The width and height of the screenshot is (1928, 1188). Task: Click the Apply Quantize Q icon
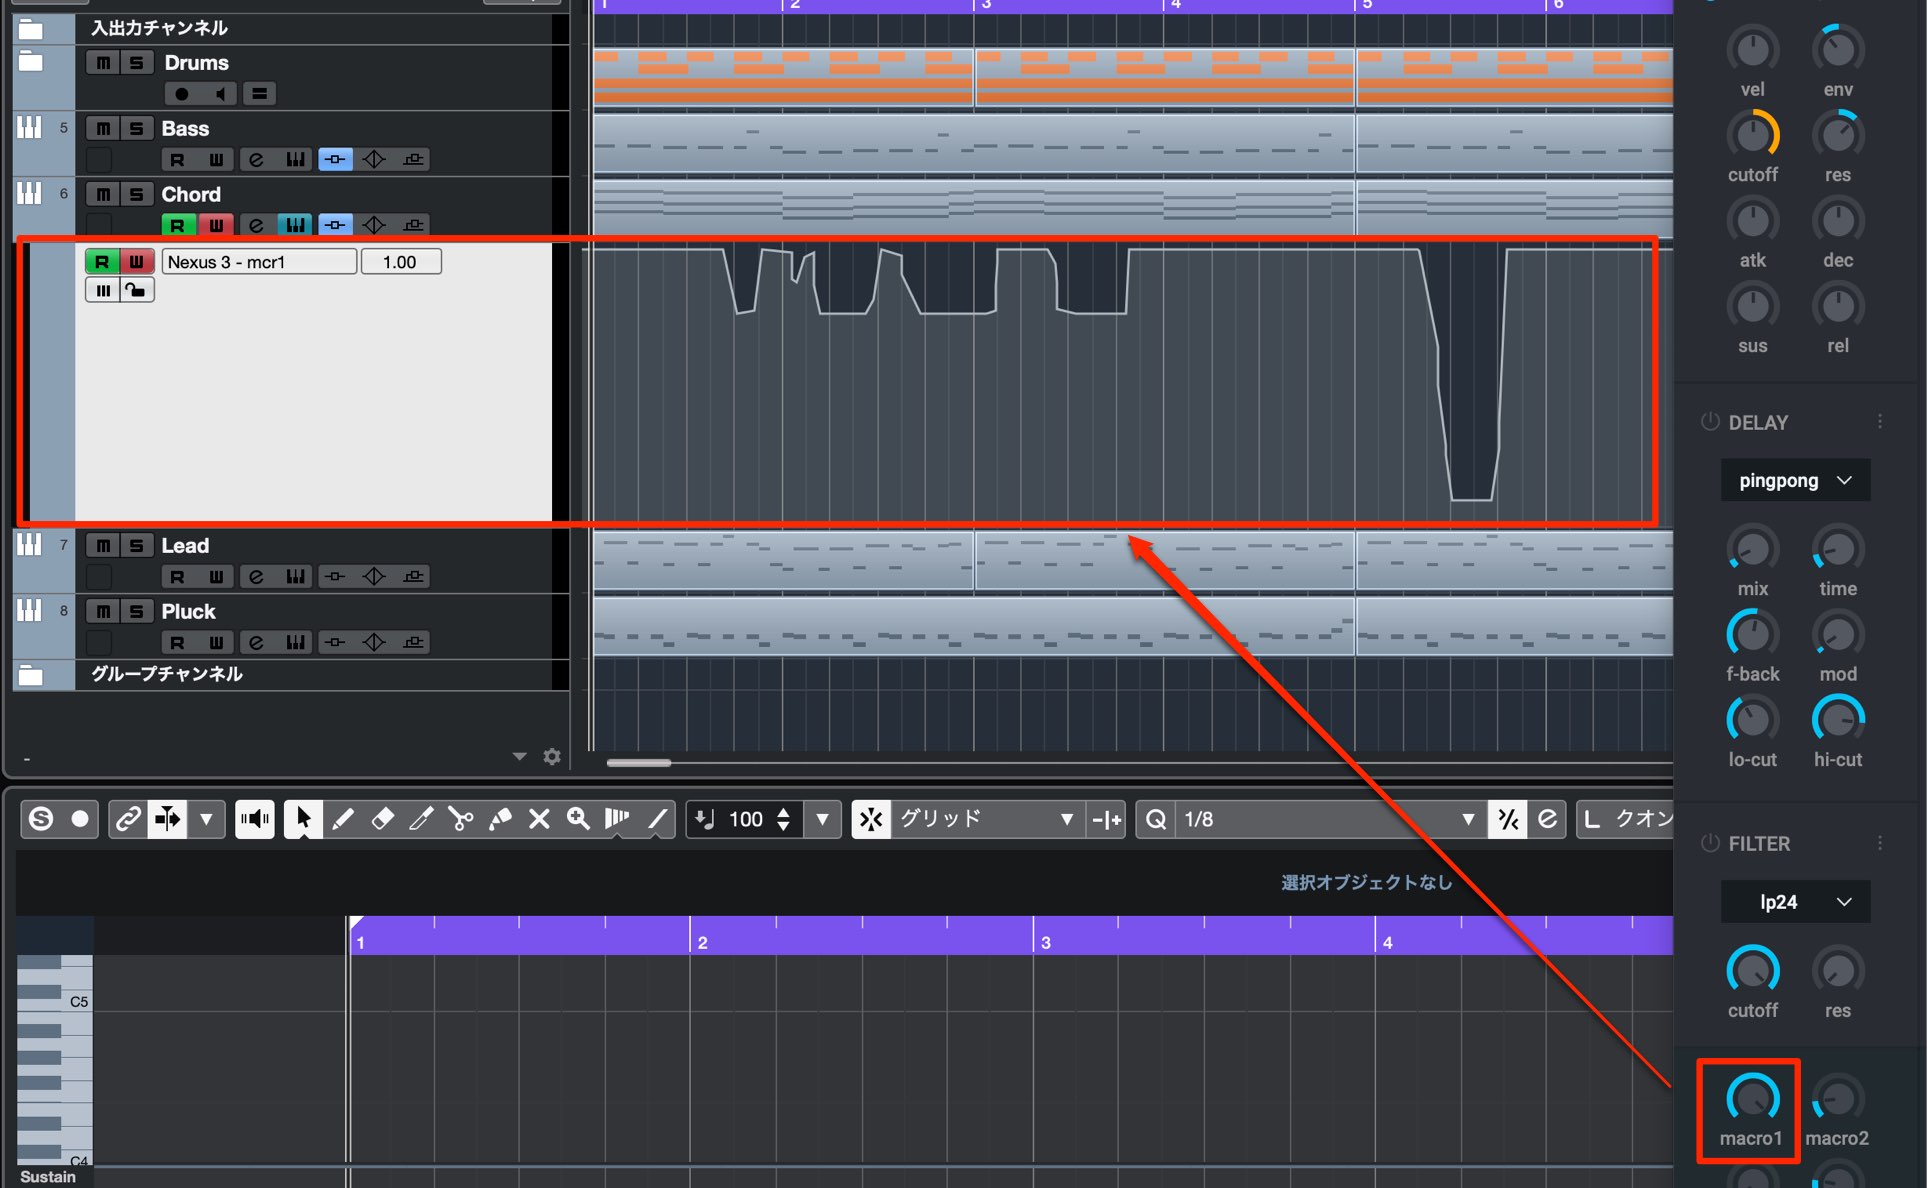click(x=1156, y=819)
